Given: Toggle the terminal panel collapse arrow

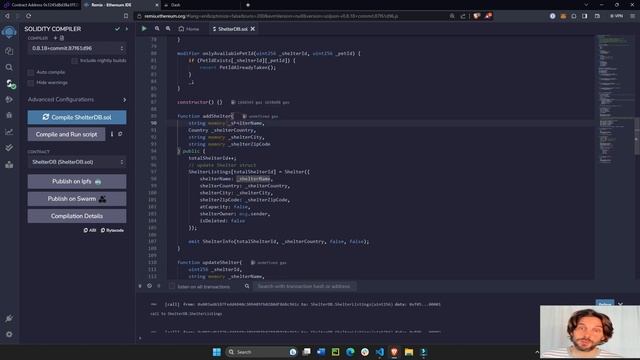Looking at the screenshot, I should 140,286.
